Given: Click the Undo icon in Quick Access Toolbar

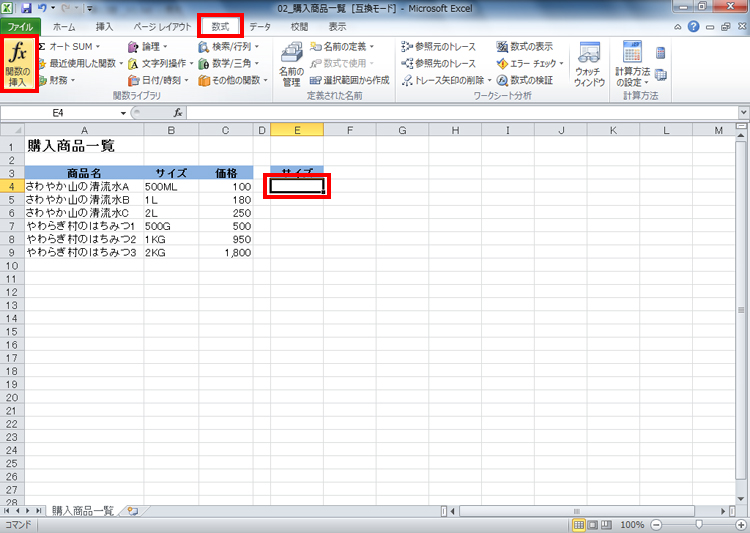Looking at the screenshot, I should [x=42, y=8].
